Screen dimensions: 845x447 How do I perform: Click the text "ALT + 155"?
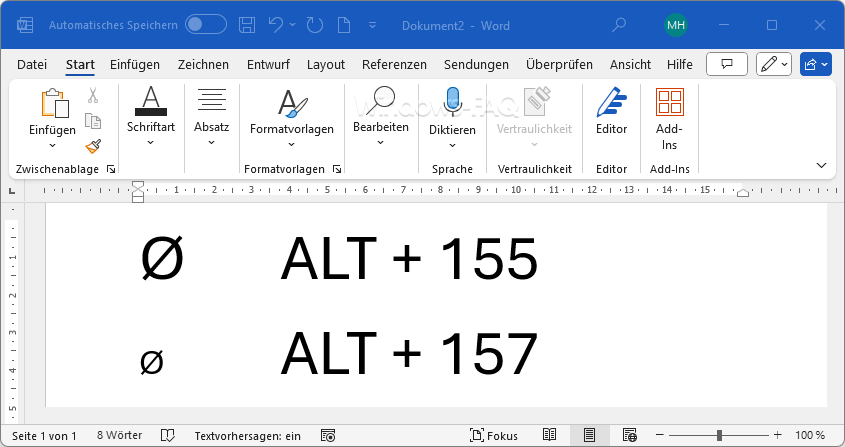[409, 259]
